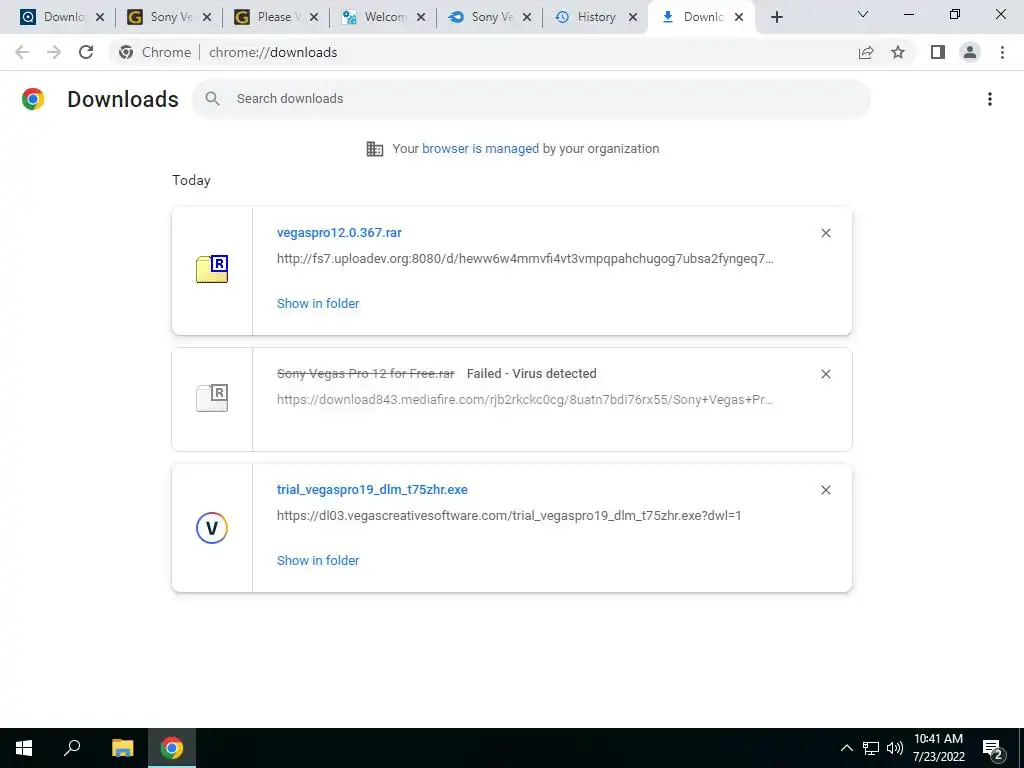Open the tab search chevron
Screen dimensions: 1024x768
pyautogui.click(x=863, y=14)
